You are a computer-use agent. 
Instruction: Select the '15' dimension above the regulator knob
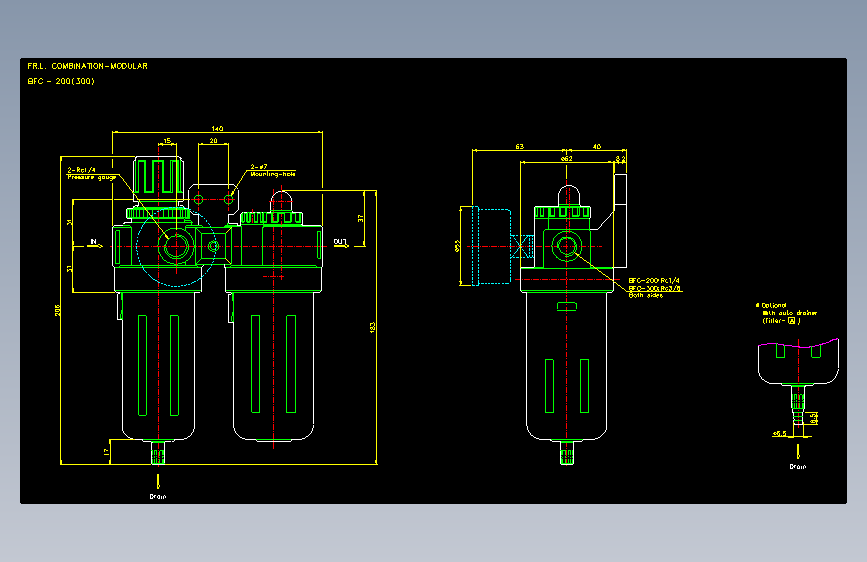pyautogui.click(x=167, y=140)
